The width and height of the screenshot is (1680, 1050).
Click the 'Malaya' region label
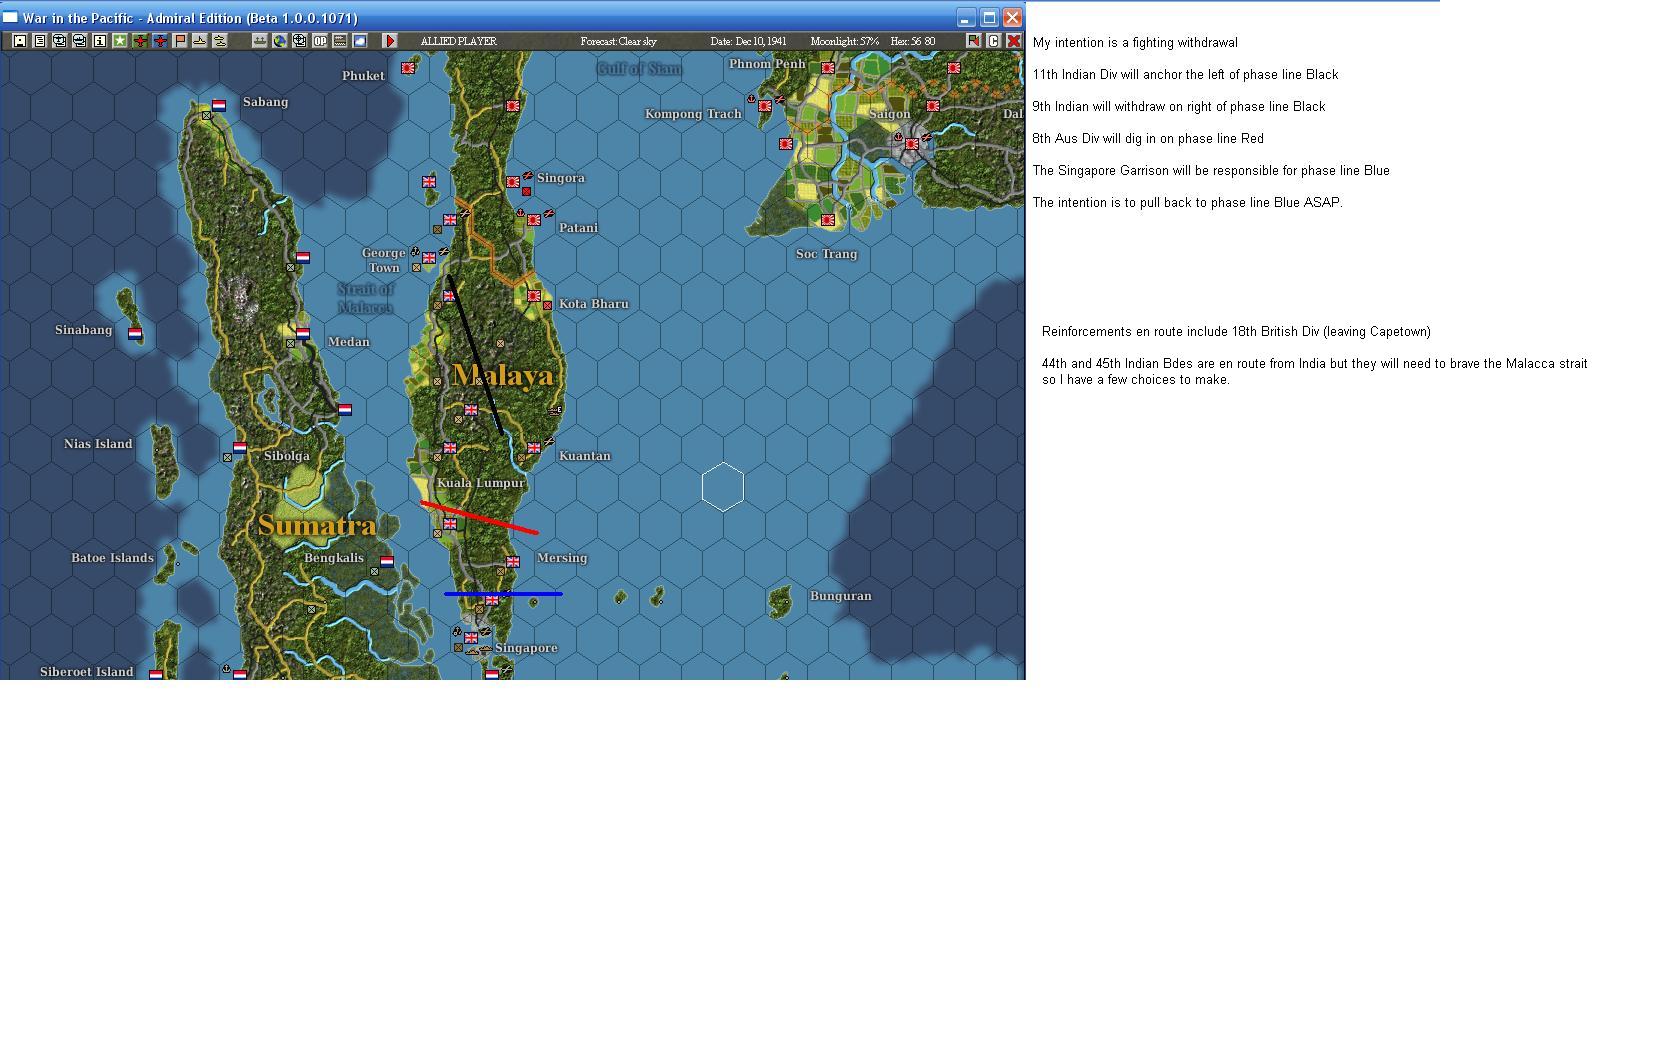click(503, 375)
